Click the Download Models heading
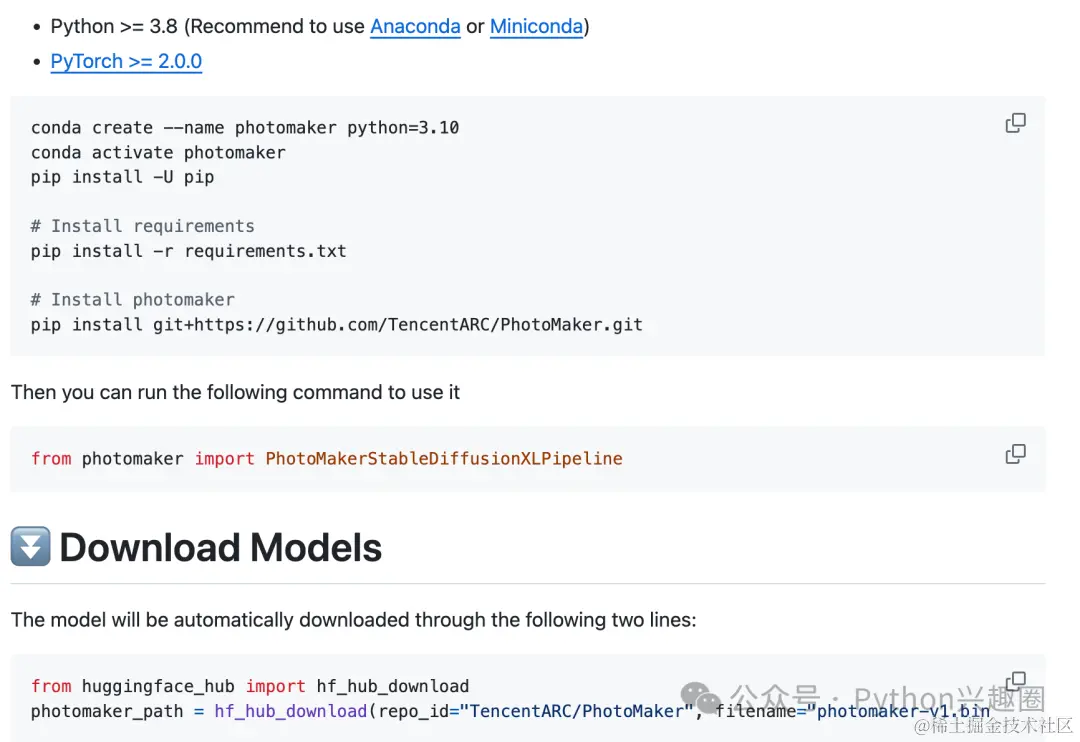This screenshot has height=742, width=1080. pos(221,547)
